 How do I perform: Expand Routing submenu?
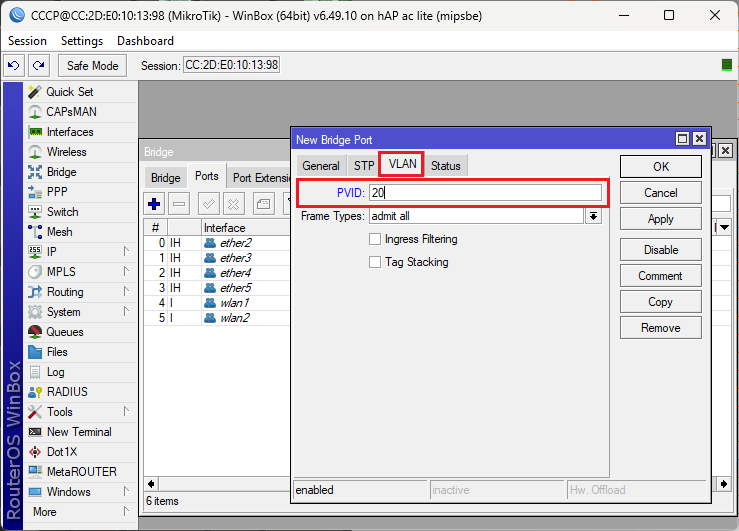pos(126,292)
